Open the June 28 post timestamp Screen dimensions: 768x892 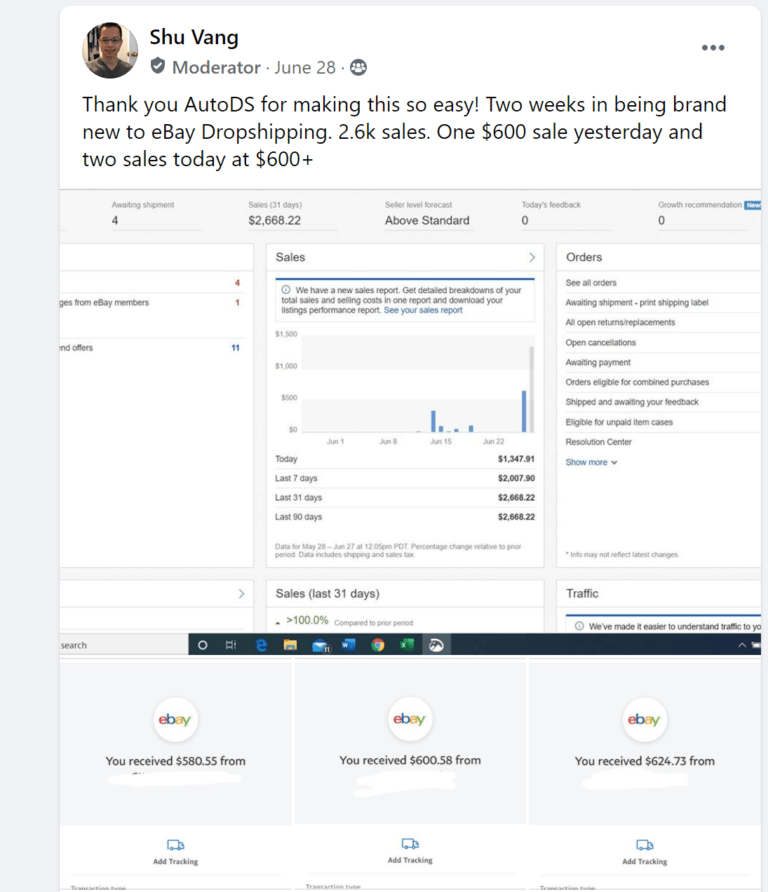[305, 68]
